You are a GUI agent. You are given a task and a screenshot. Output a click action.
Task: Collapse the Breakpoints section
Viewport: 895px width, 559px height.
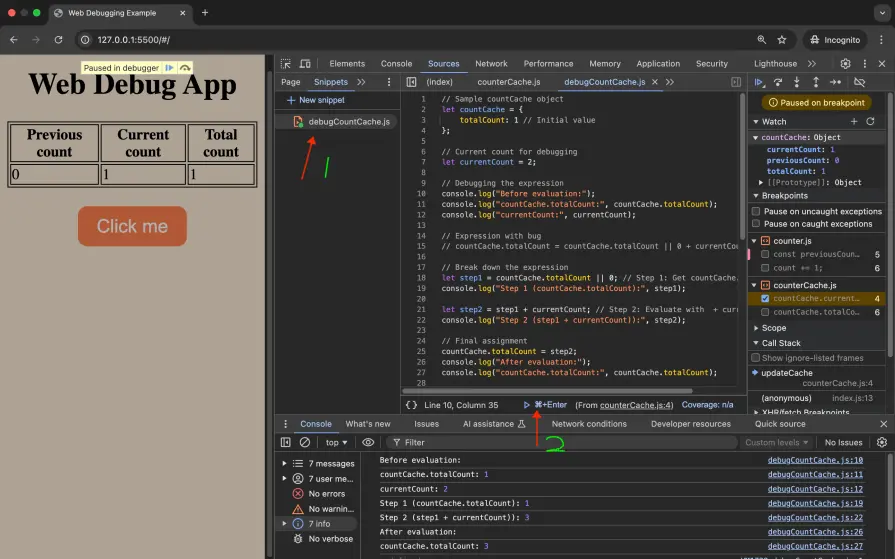(756, 196)
